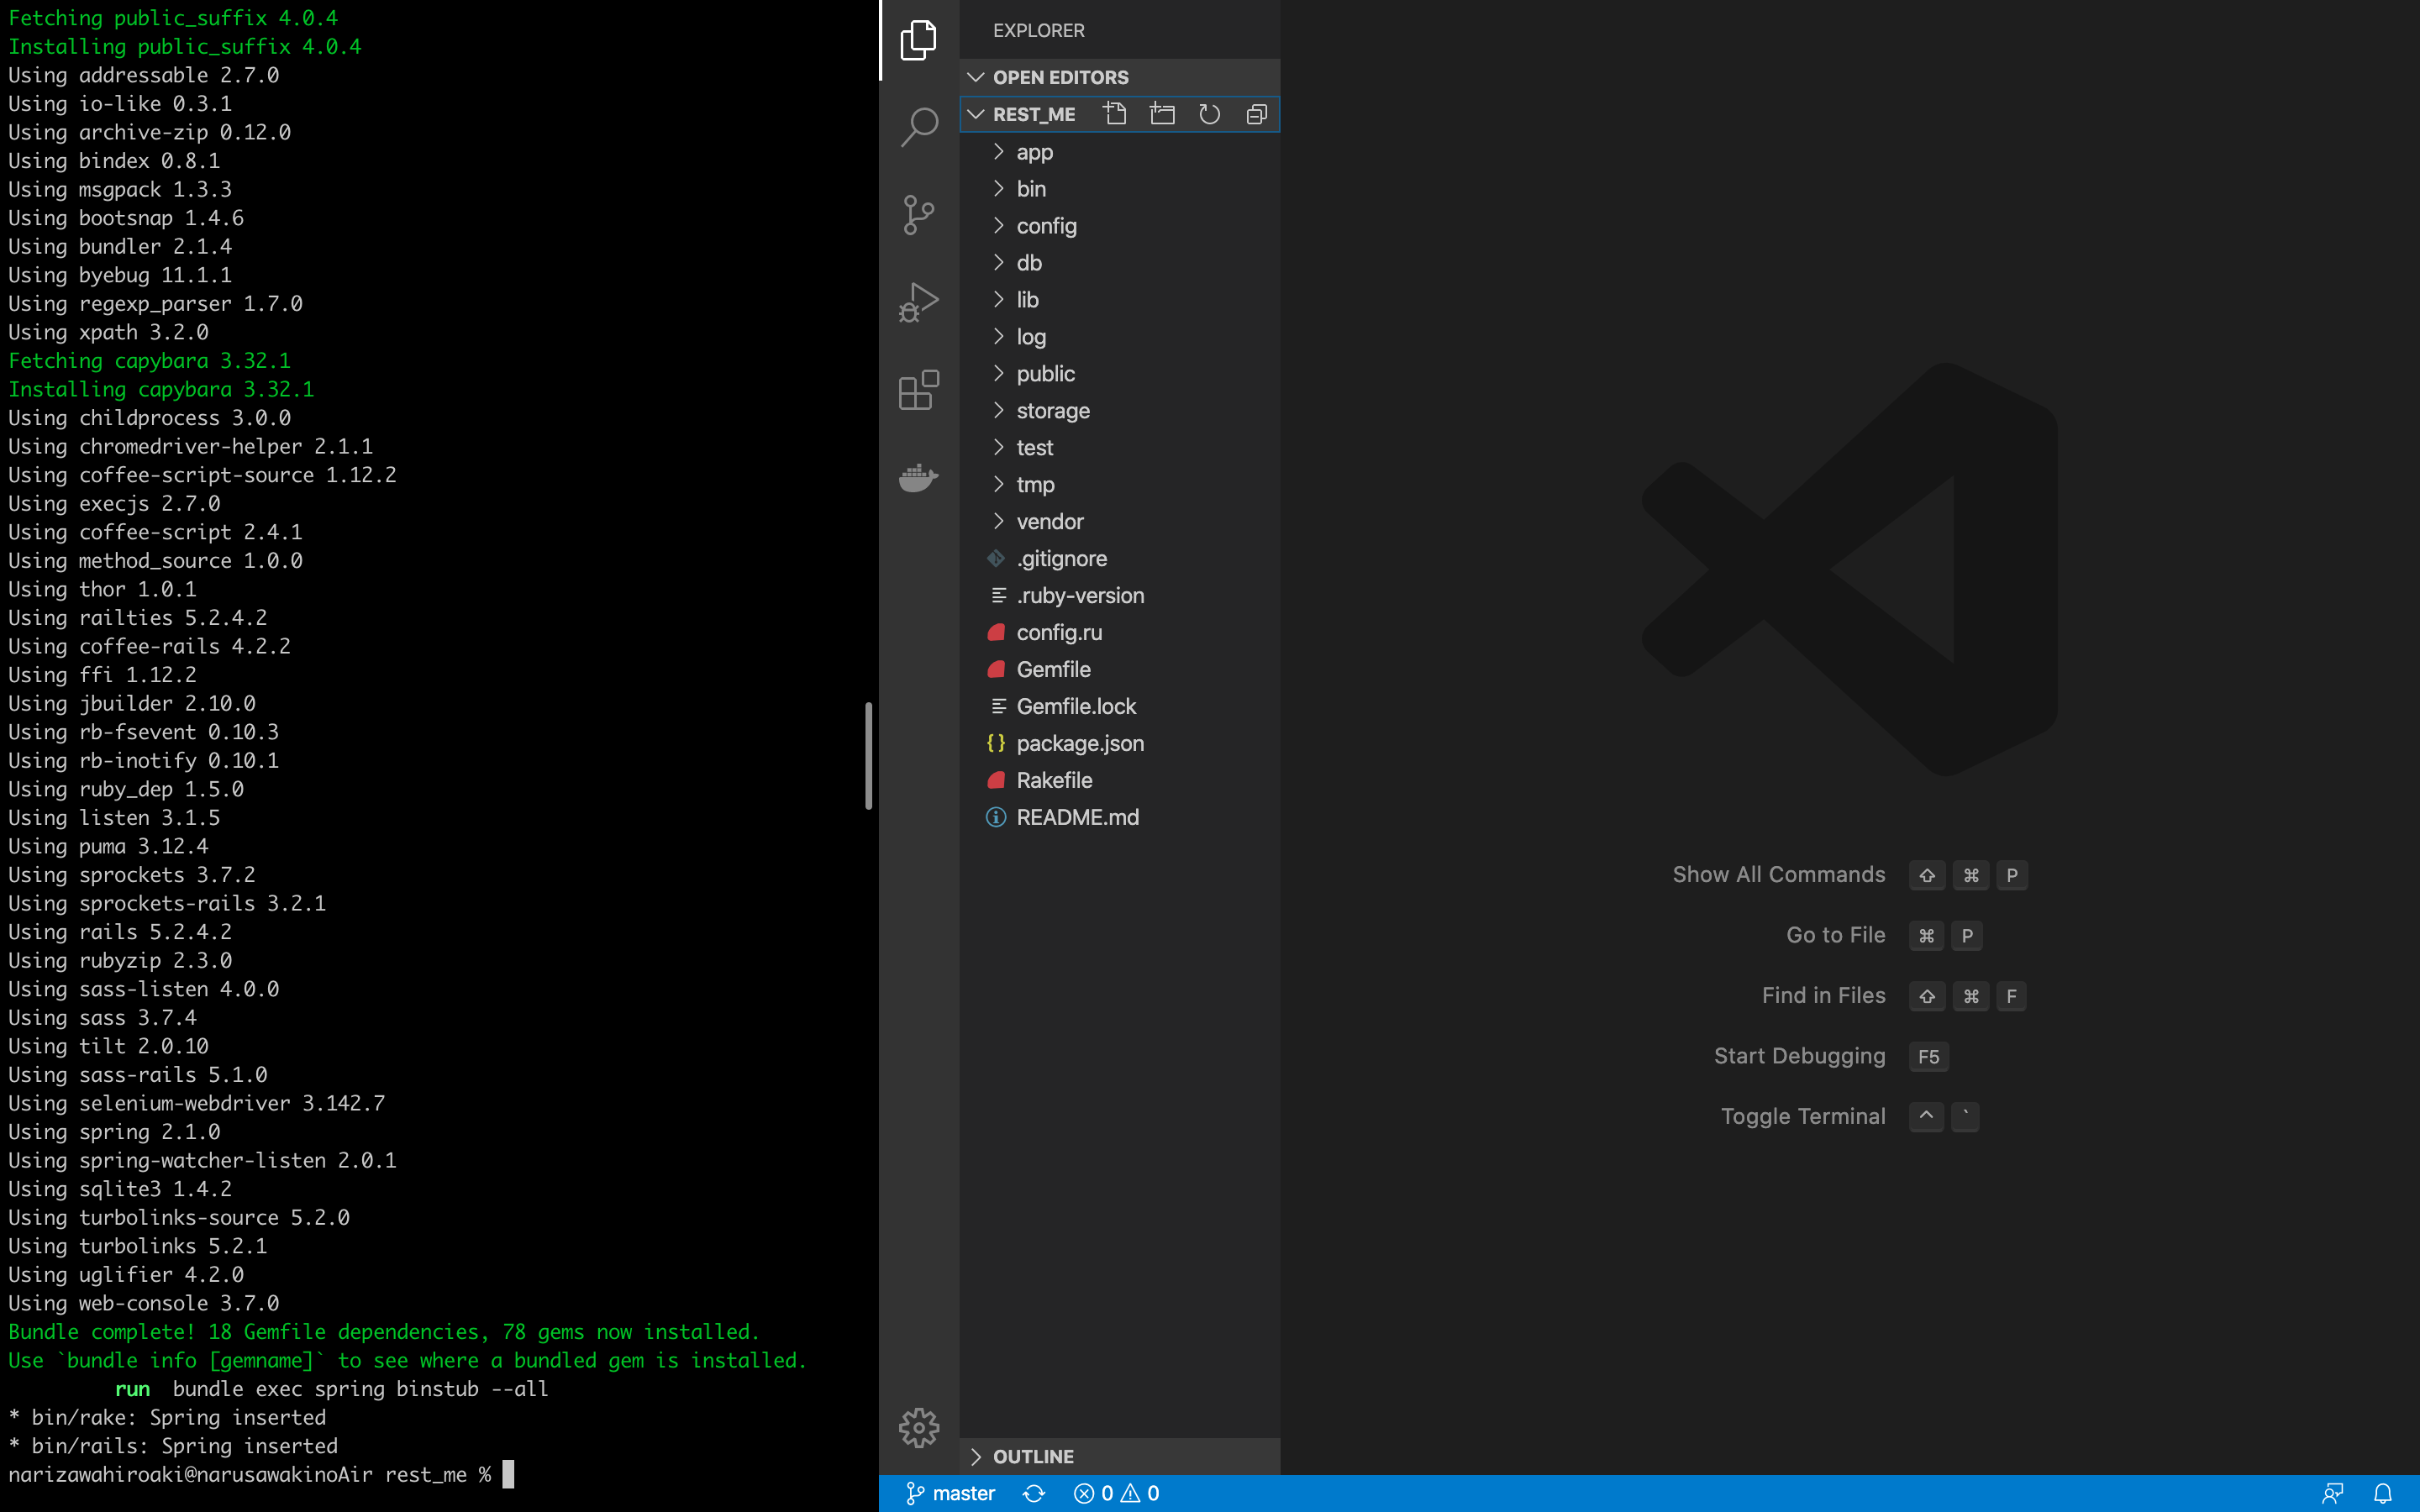2420x1512 pixels.
Task: Open the Extensions view
Action: pos(918,390)
